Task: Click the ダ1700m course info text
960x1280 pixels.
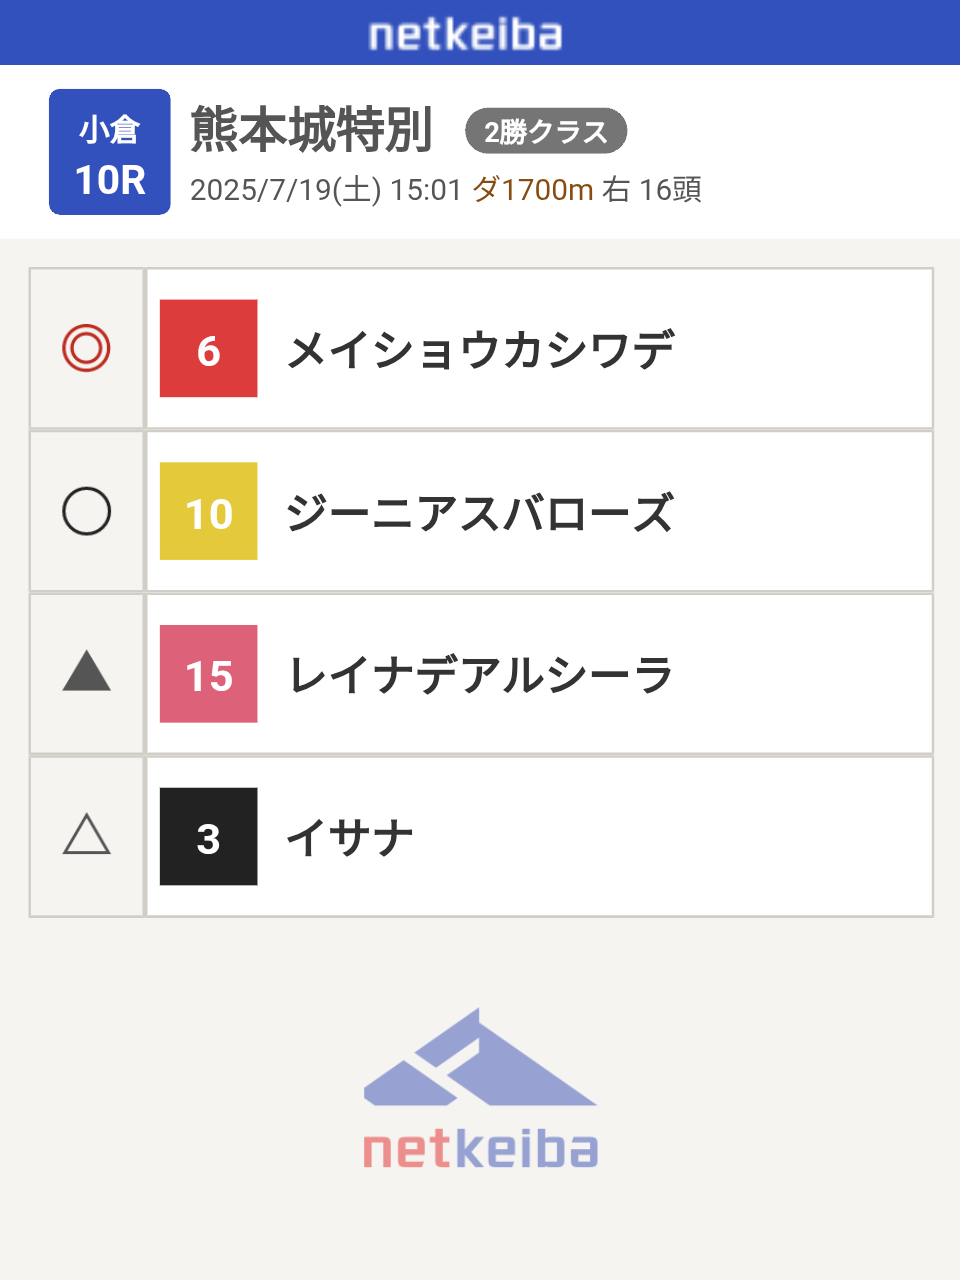Action: [533, 189]
